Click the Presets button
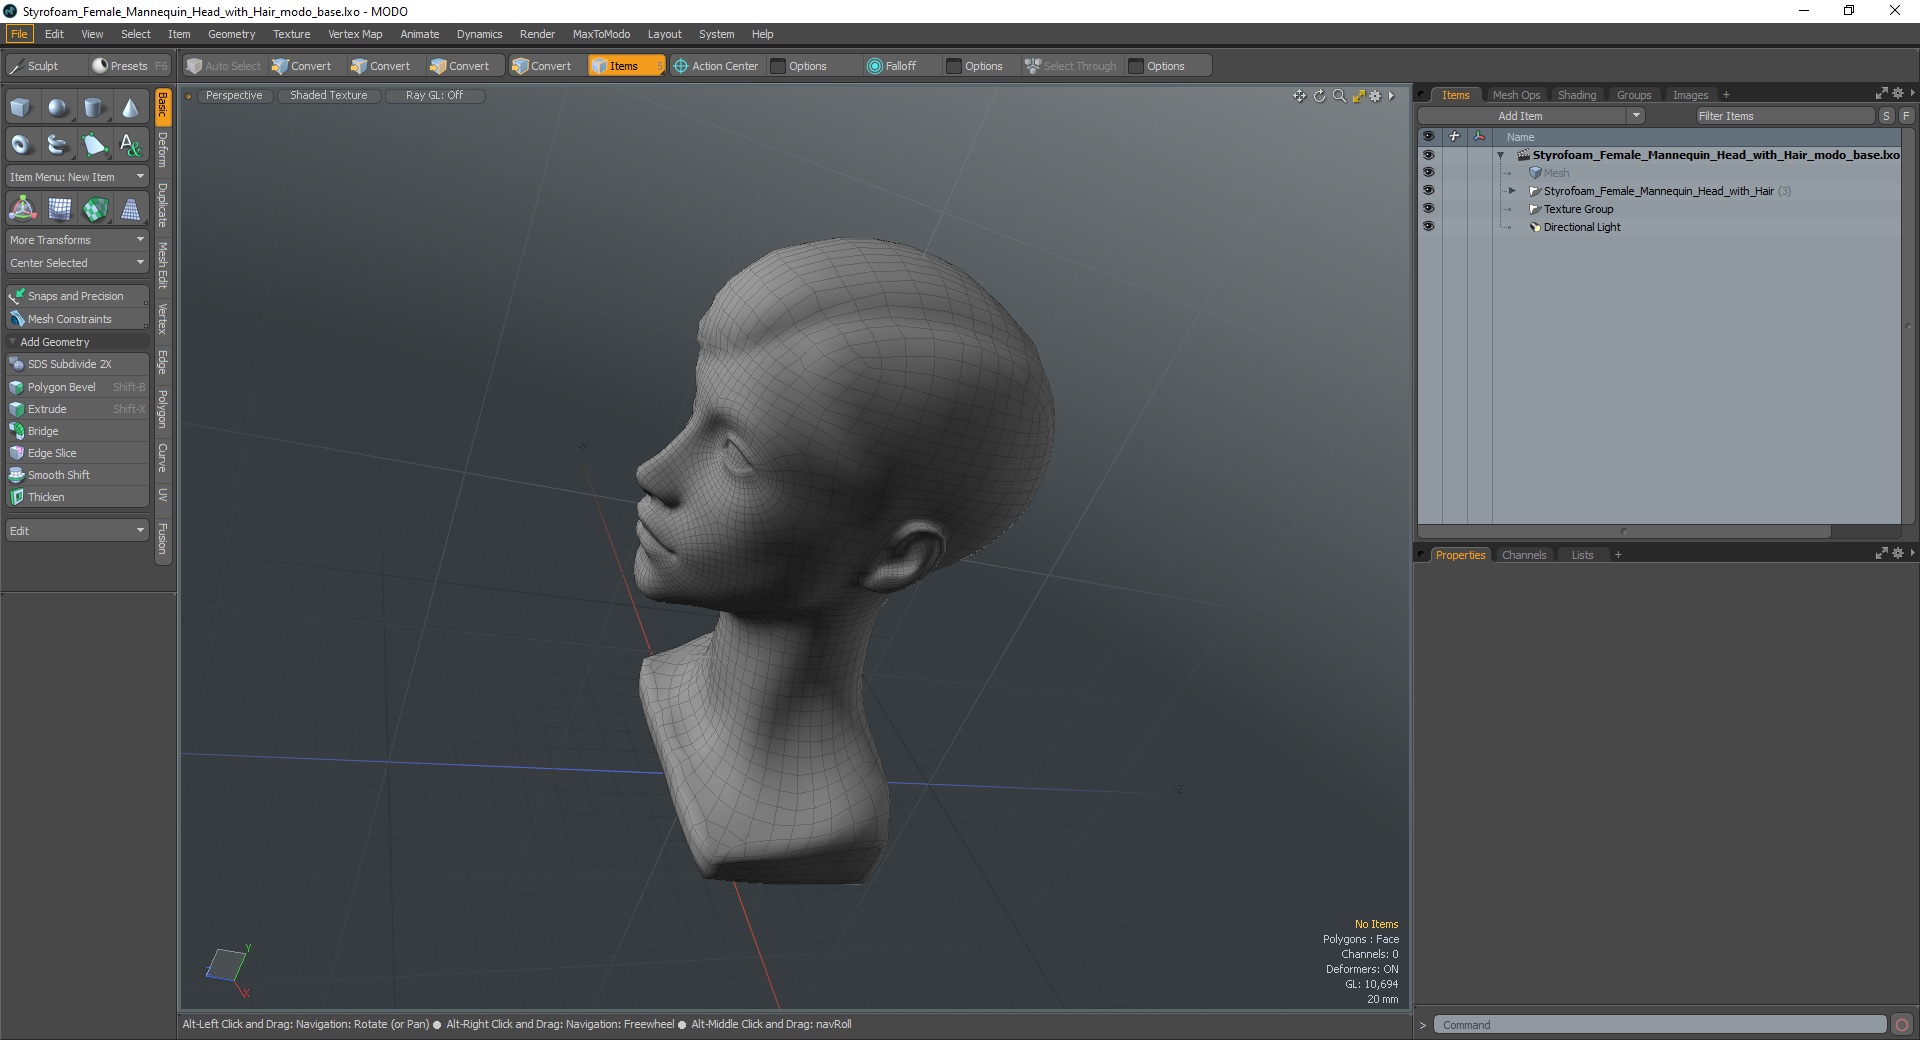Screen dimensions: 1920x1040 [129, 66]
